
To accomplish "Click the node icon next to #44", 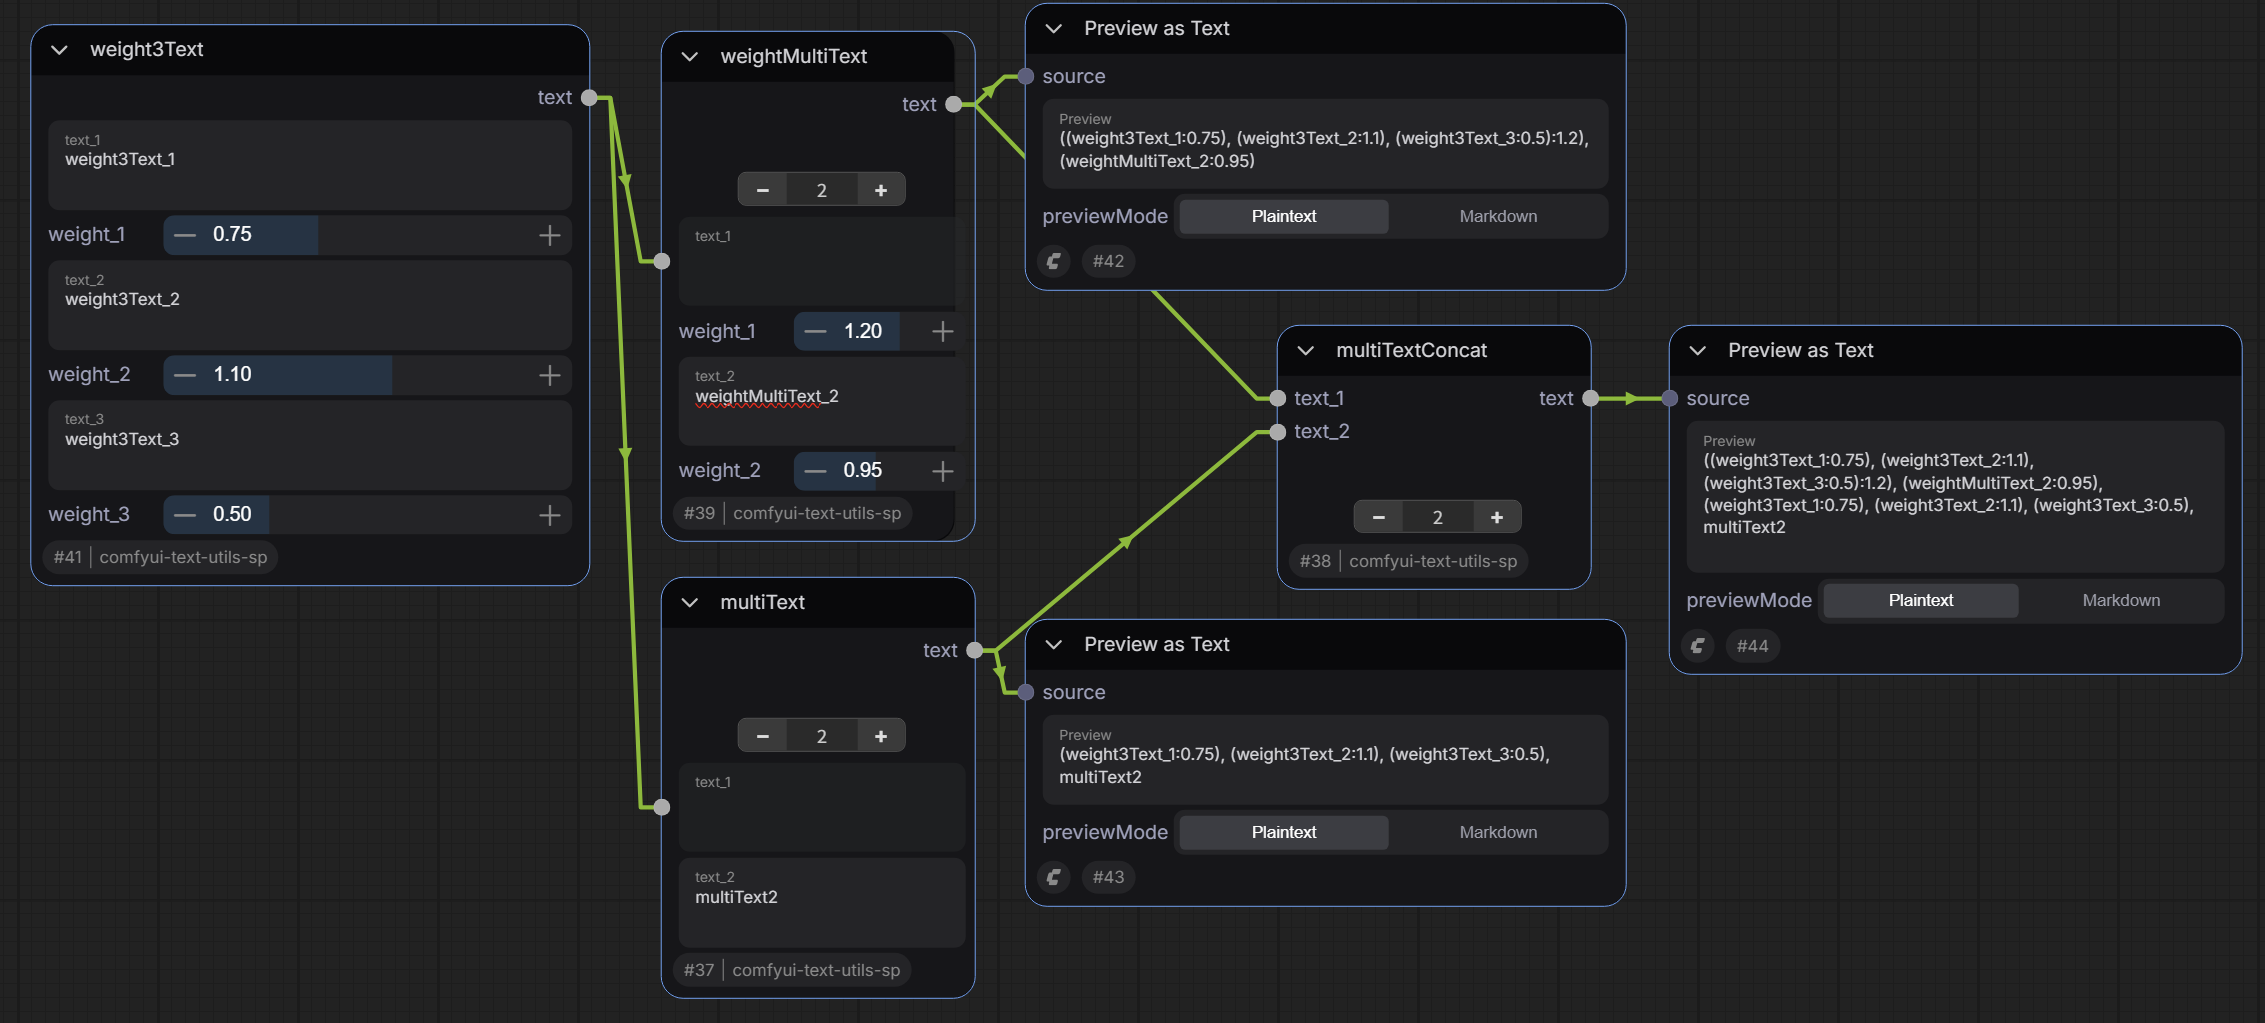I will (x=1698, y=646).
